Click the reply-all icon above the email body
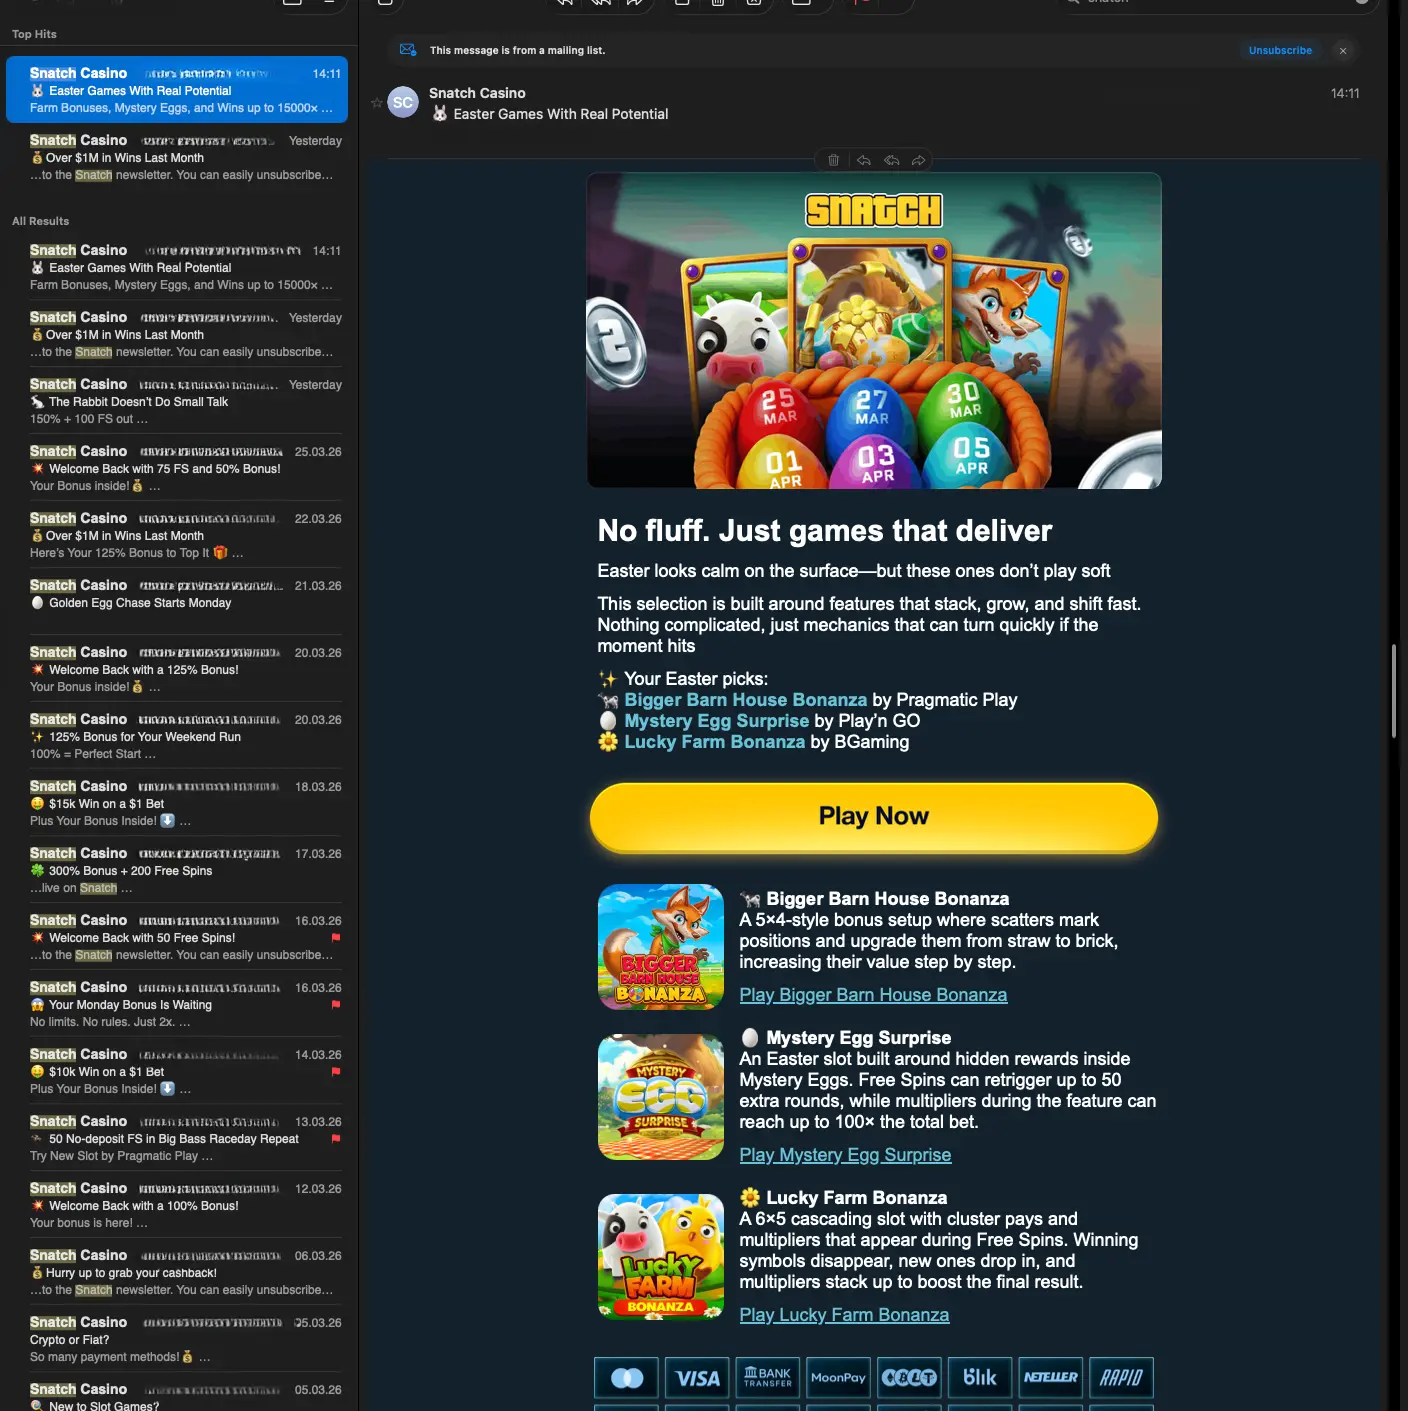 click(891, 160)
